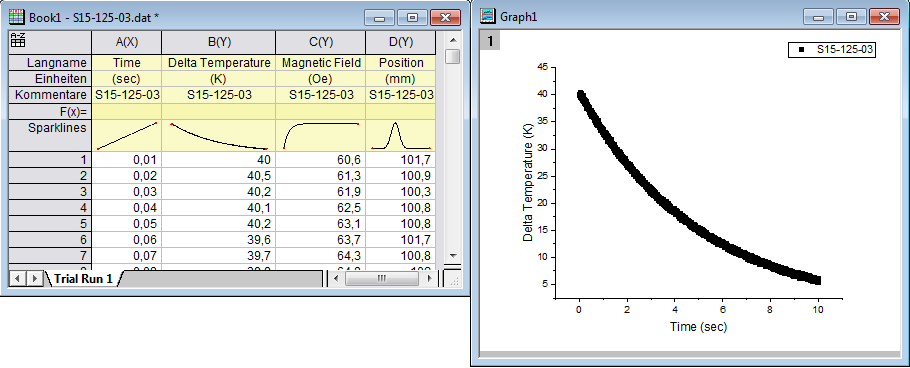Image resolution: width=910 pixels, height=368 pixels.
Task: Minimize the Book1 workbook window
Action: tap(380, 17)
